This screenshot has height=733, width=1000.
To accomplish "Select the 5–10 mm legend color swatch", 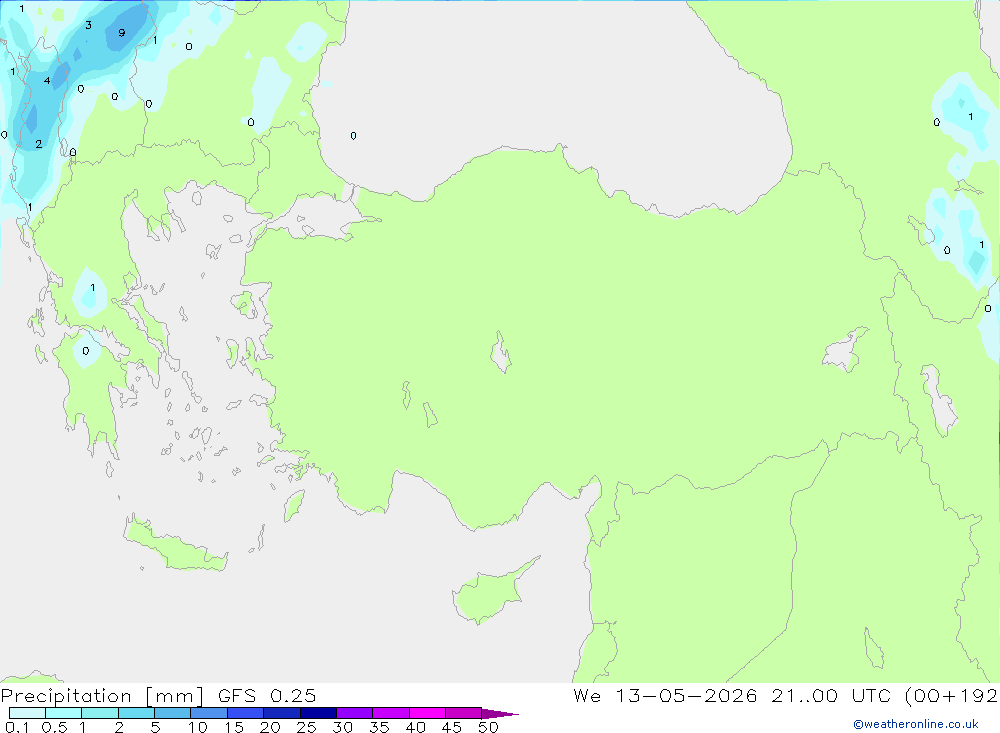I will [173, 713].
